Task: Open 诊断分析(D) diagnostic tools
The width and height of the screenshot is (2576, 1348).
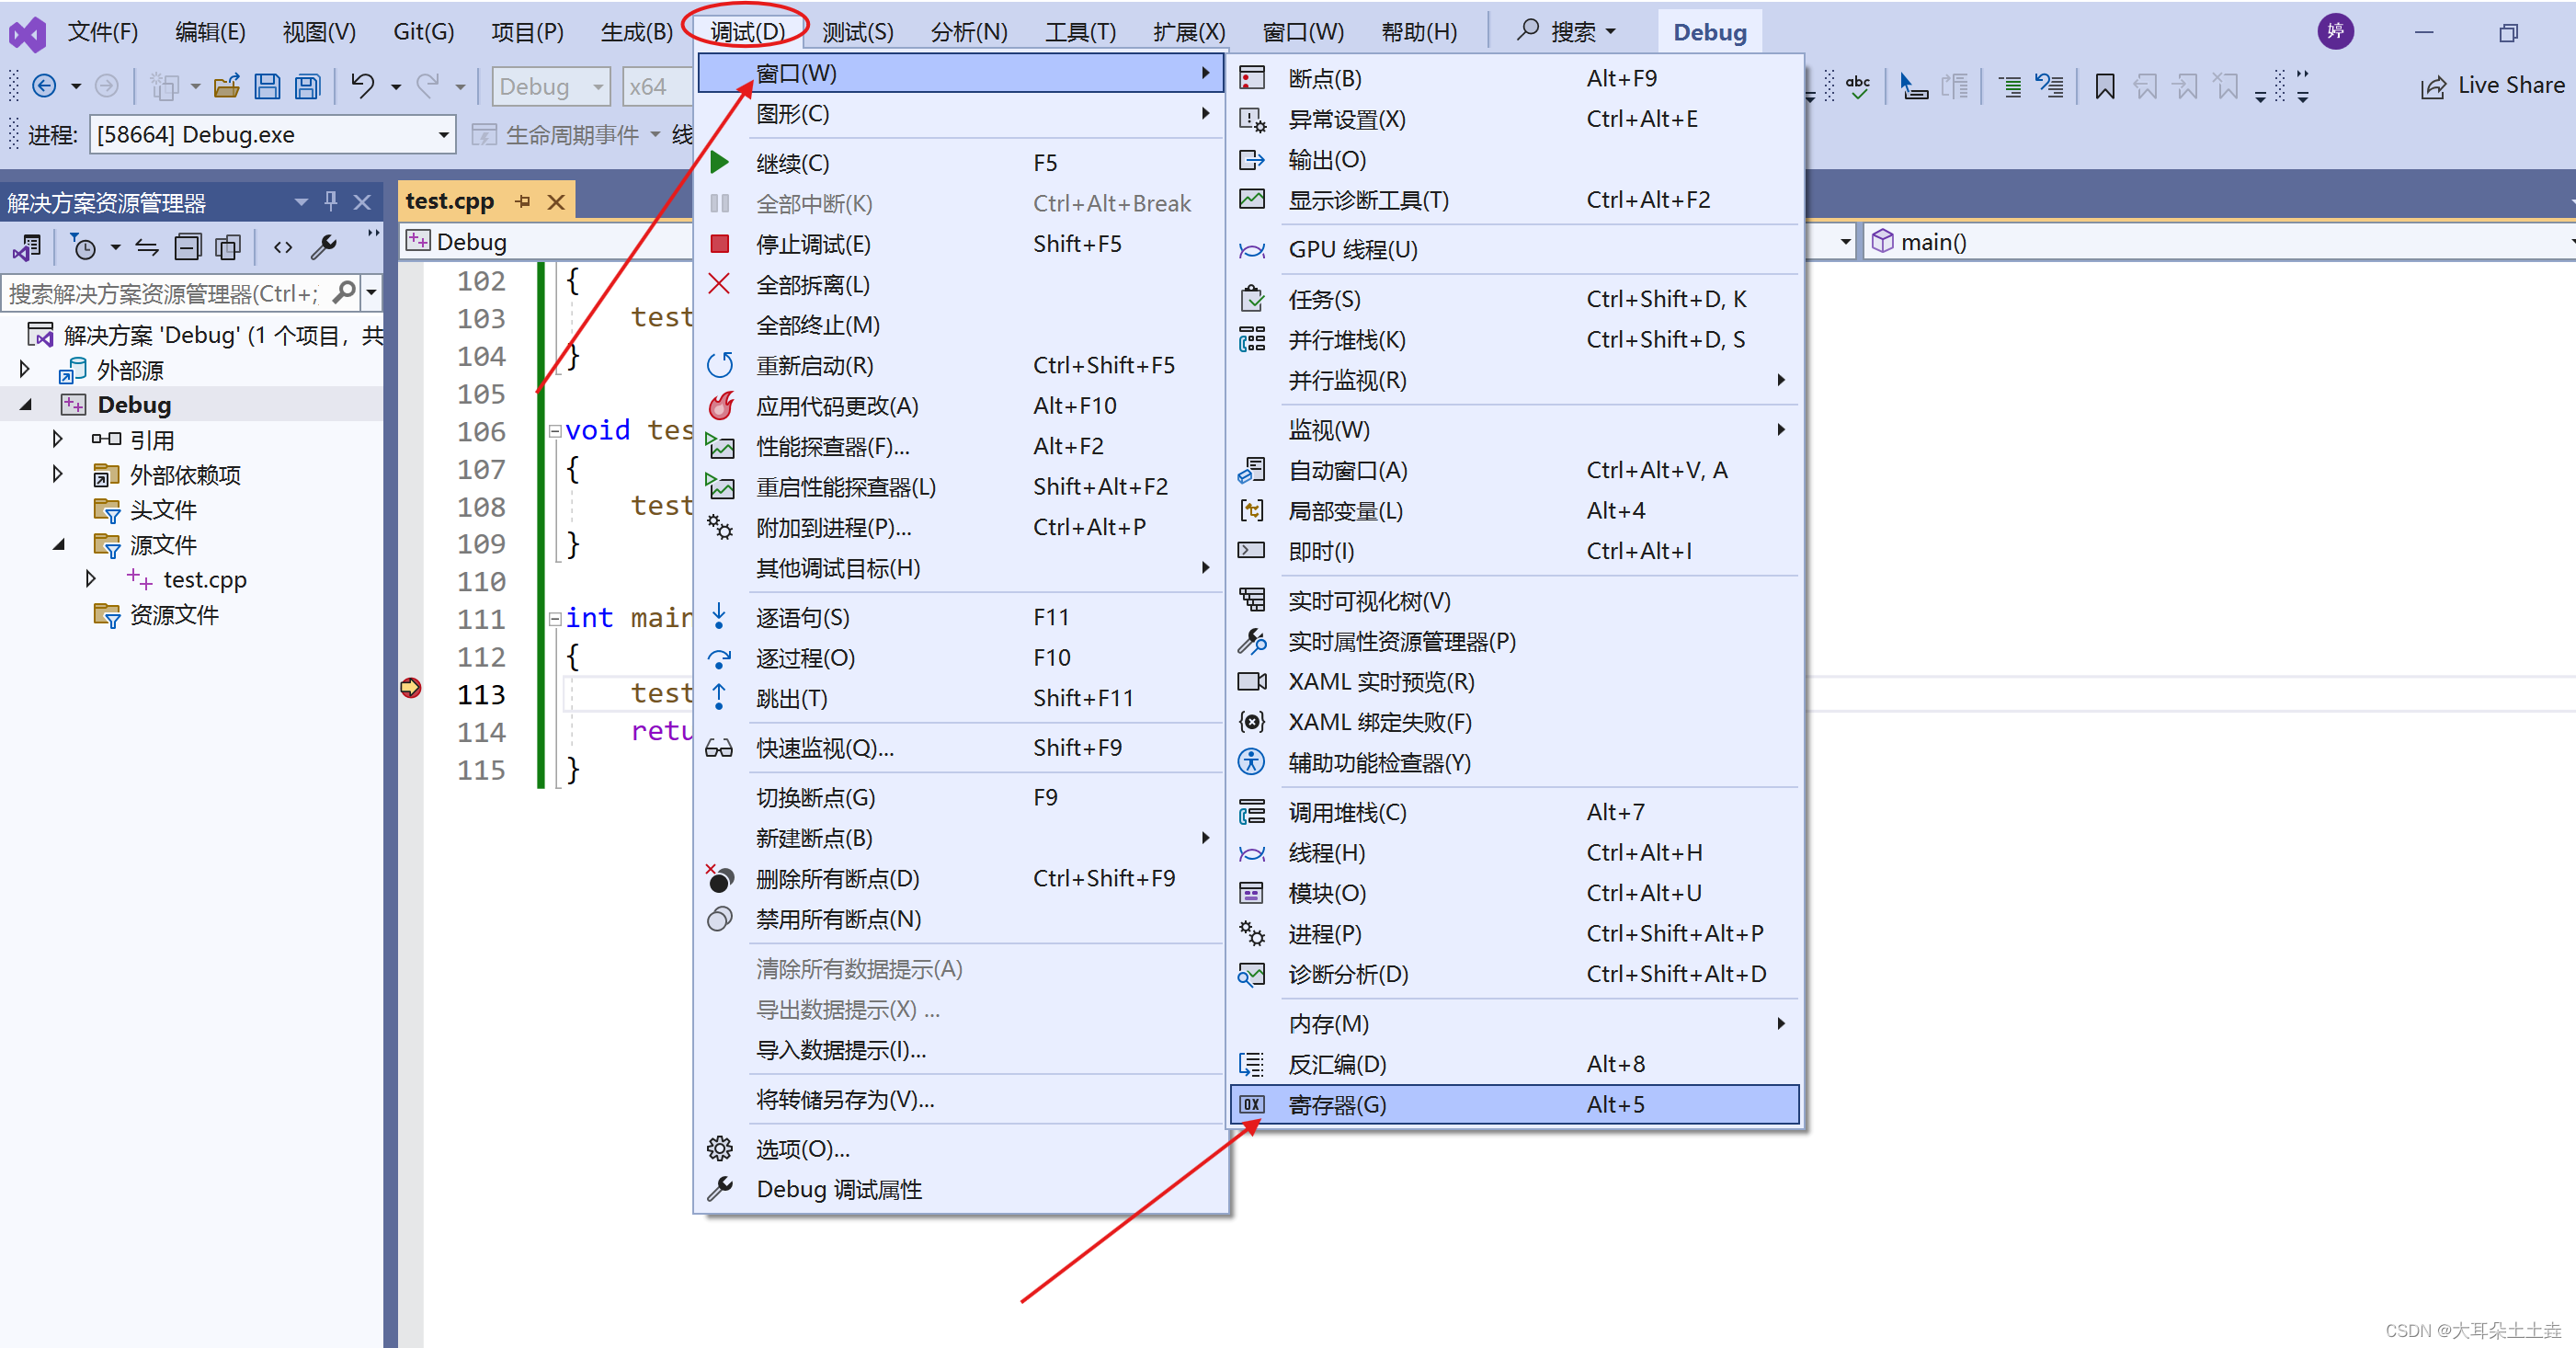Action: pyautogui.click(x=1348, y=975)
